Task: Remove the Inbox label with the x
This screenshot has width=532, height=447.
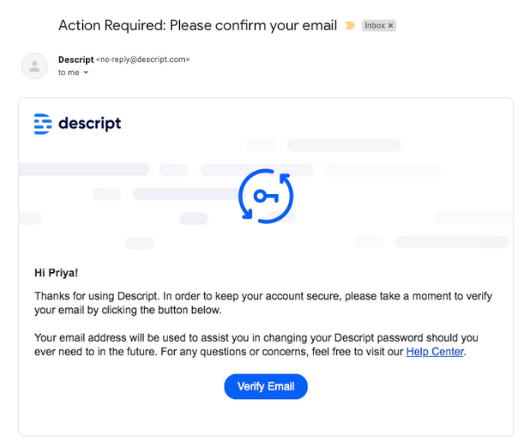Action: [391, 25]
